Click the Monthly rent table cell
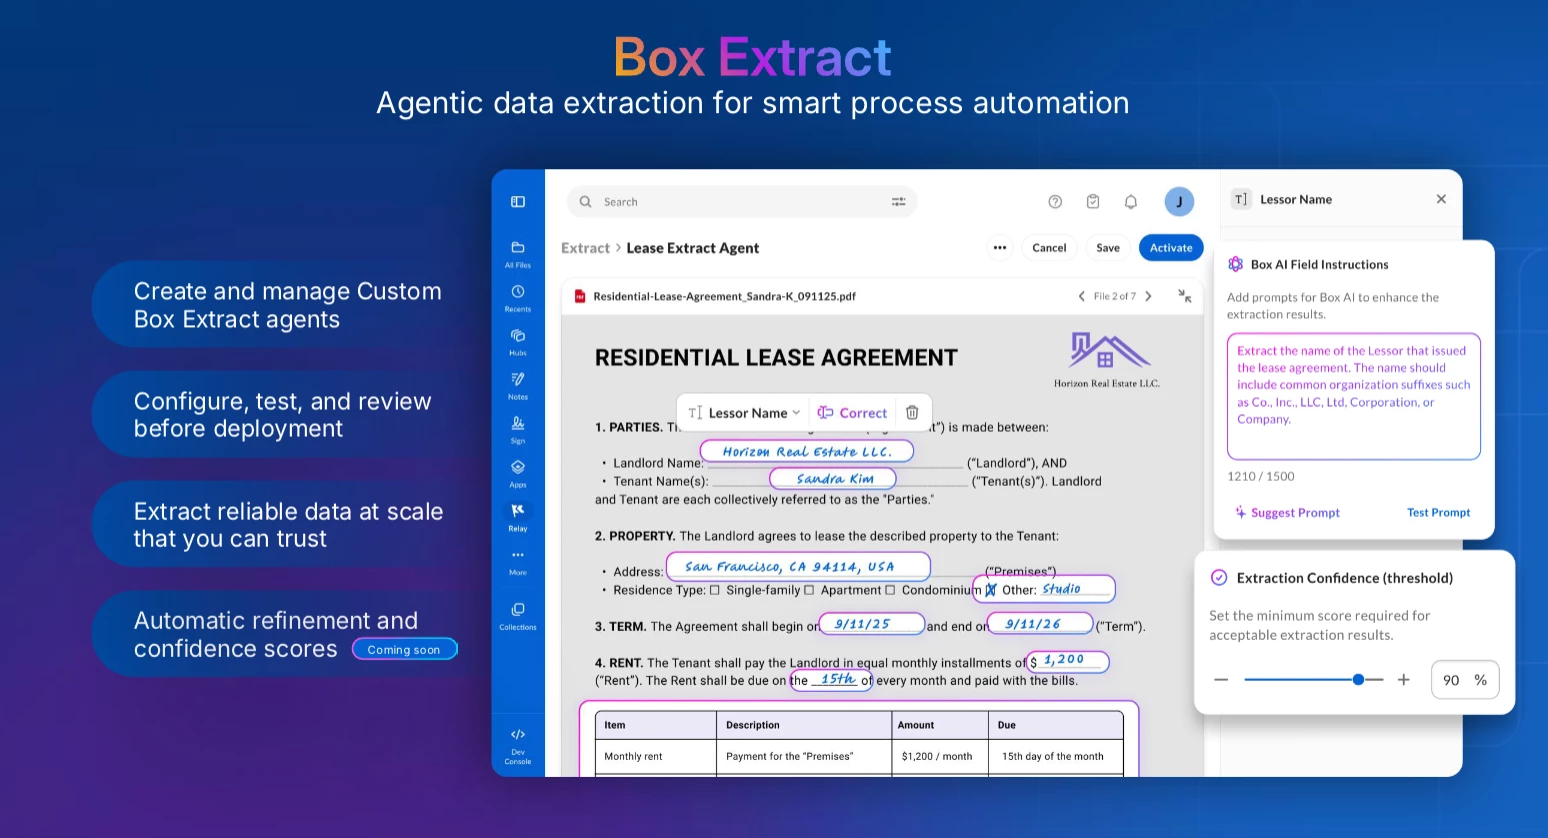Viewport: 1548px width, 838px height. (656, 756)
